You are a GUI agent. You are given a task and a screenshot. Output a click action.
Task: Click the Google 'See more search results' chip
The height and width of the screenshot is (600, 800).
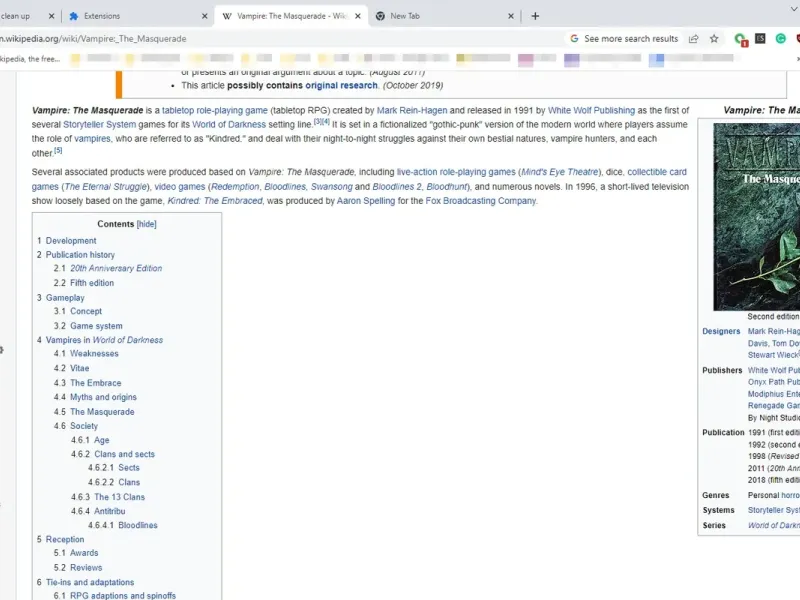(x=624, y=39)
